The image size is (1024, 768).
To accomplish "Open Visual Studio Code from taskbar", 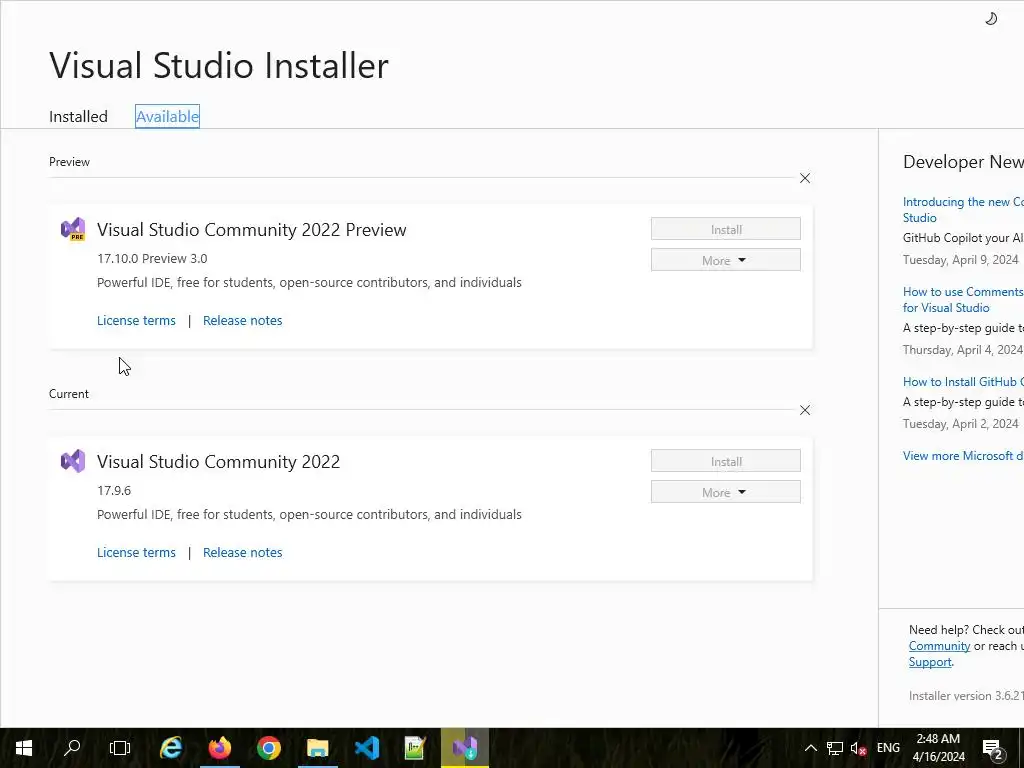I will [367, 748].
